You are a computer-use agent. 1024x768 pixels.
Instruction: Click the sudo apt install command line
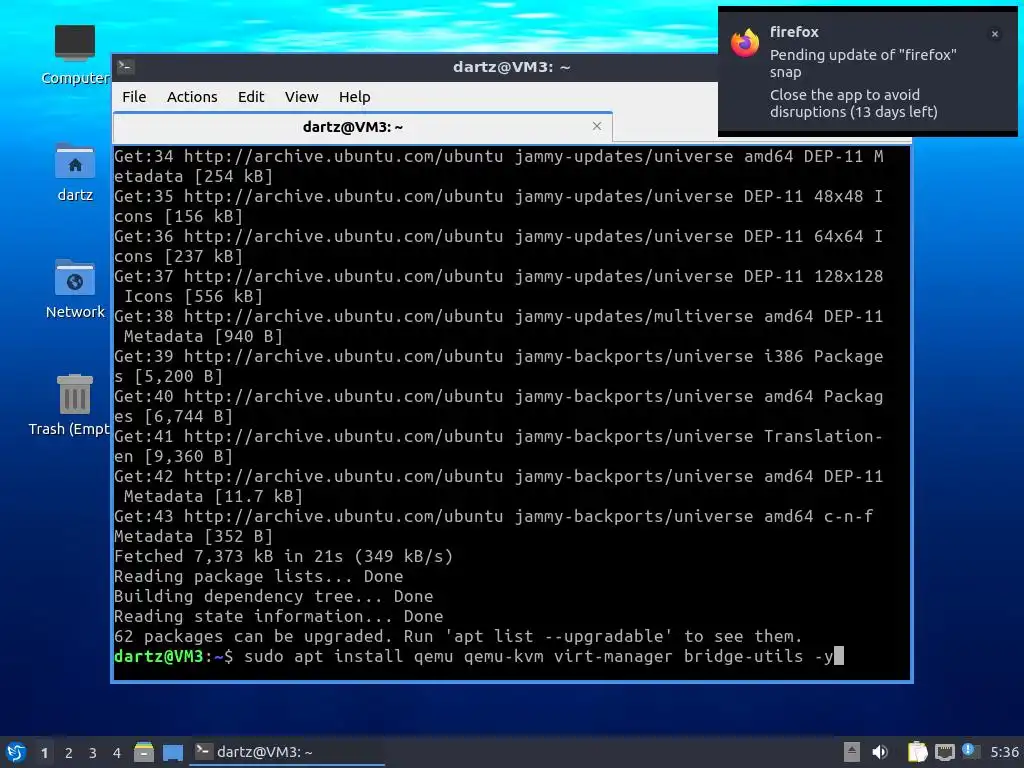(479, 656)
